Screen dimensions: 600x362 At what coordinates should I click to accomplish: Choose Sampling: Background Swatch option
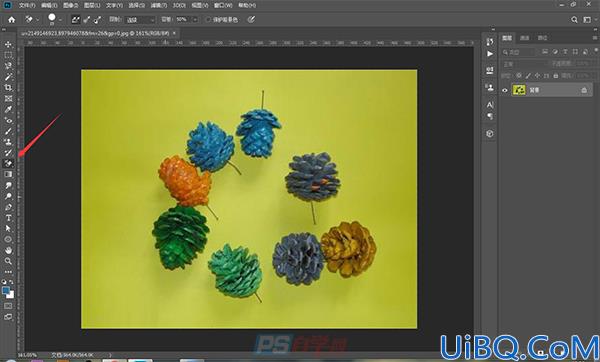(98, 20)
